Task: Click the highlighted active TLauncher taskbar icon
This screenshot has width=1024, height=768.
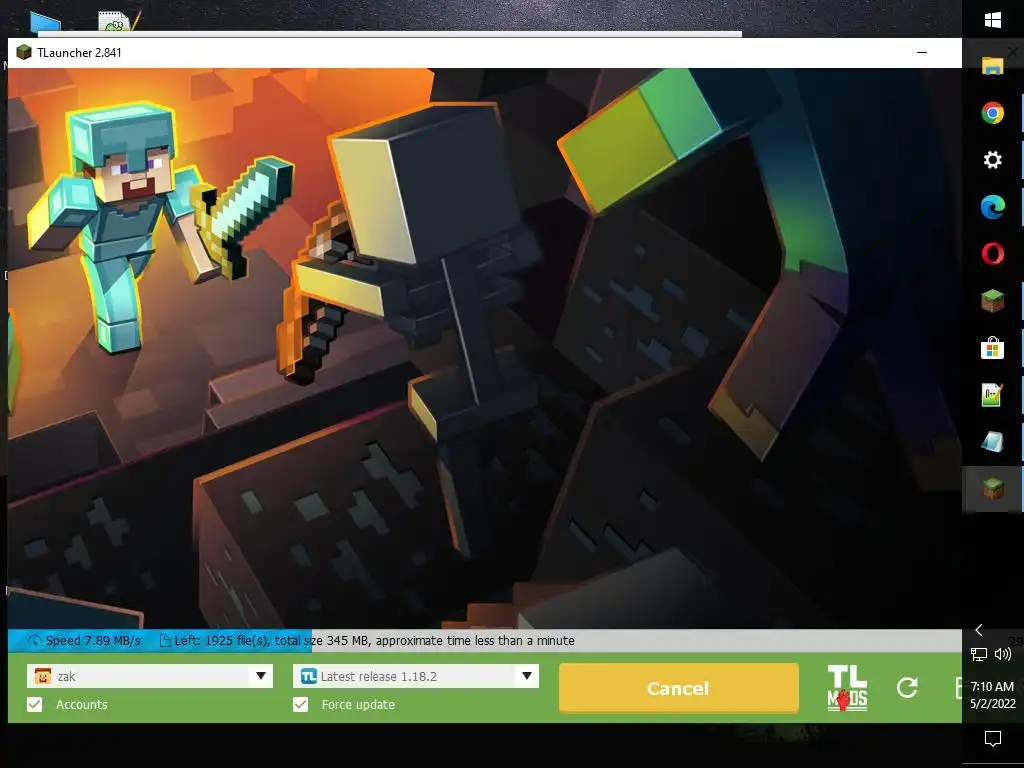Action: [x=993, y=488]
